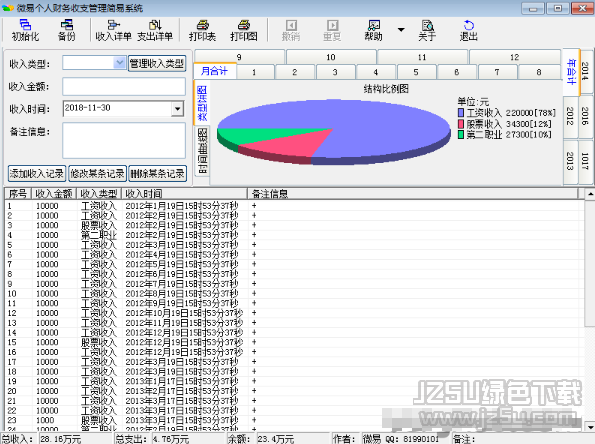
Task: Sort by the 收入时间 column header
Action: 184,194
